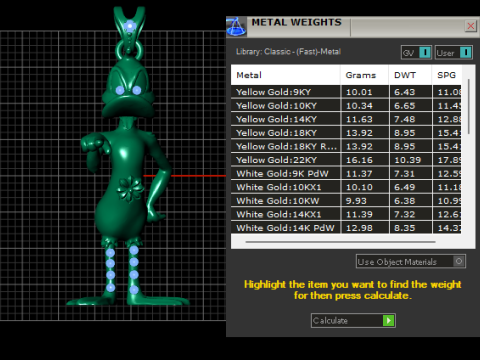Click grams value 12.98
Viewport: 480px width, 360px height.
[359, 228]
